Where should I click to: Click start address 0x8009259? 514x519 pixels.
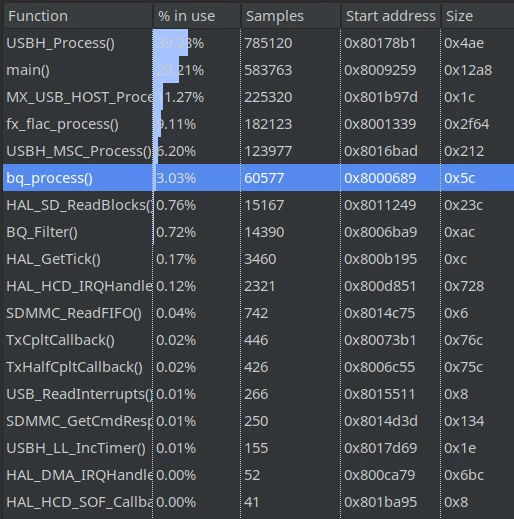point(380,70)
